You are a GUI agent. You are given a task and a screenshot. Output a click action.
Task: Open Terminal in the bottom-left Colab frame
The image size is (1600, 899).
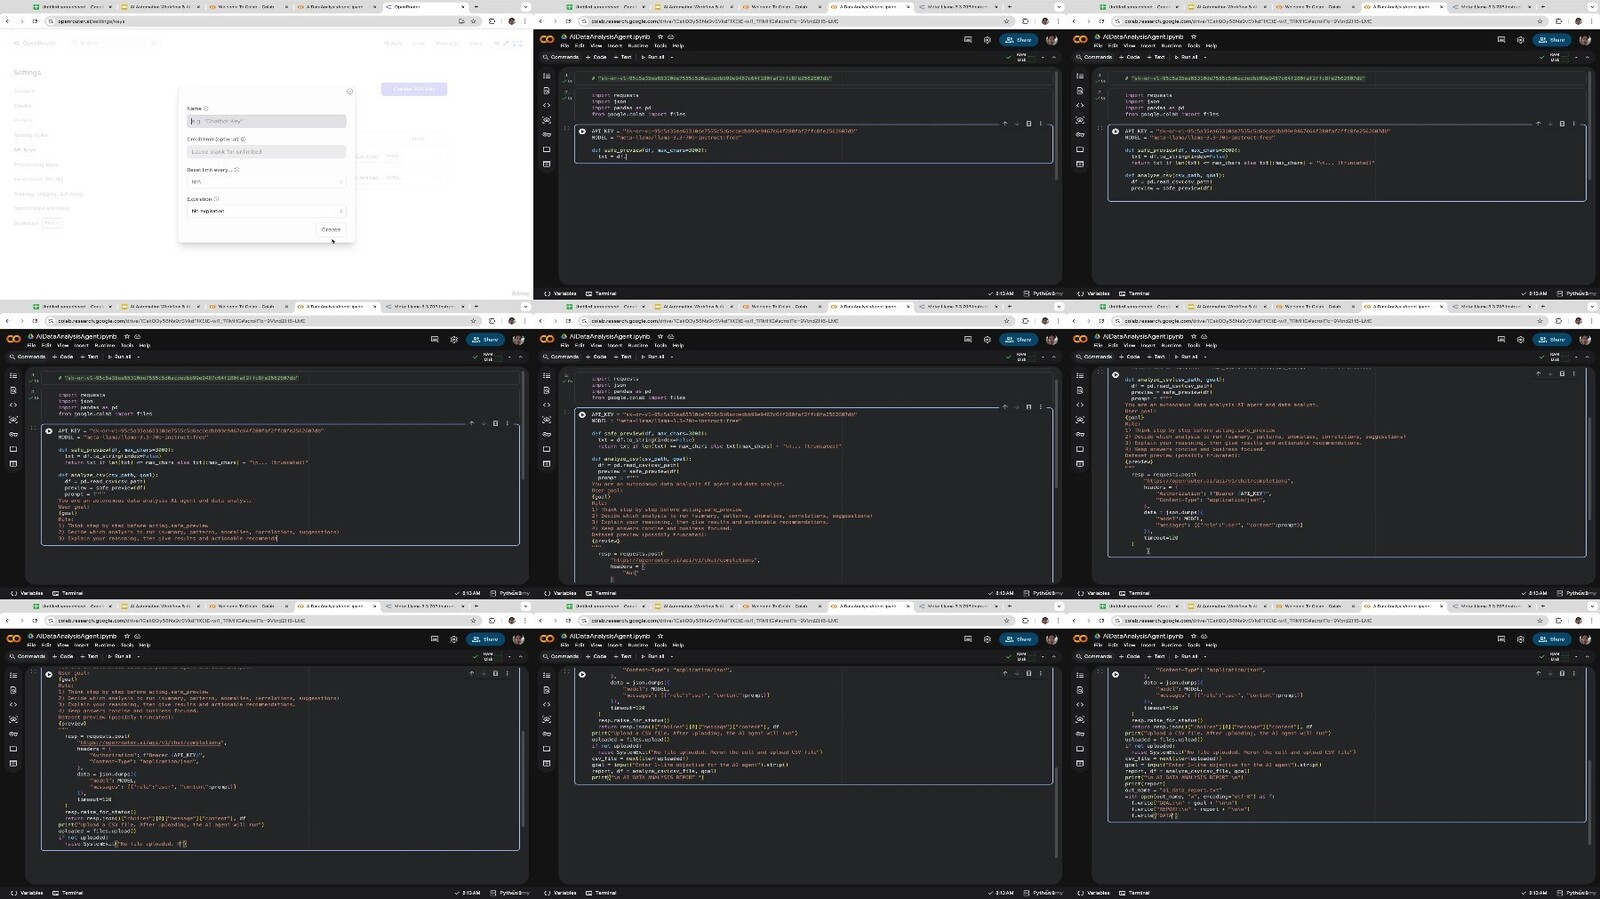[x=68, y=893]
